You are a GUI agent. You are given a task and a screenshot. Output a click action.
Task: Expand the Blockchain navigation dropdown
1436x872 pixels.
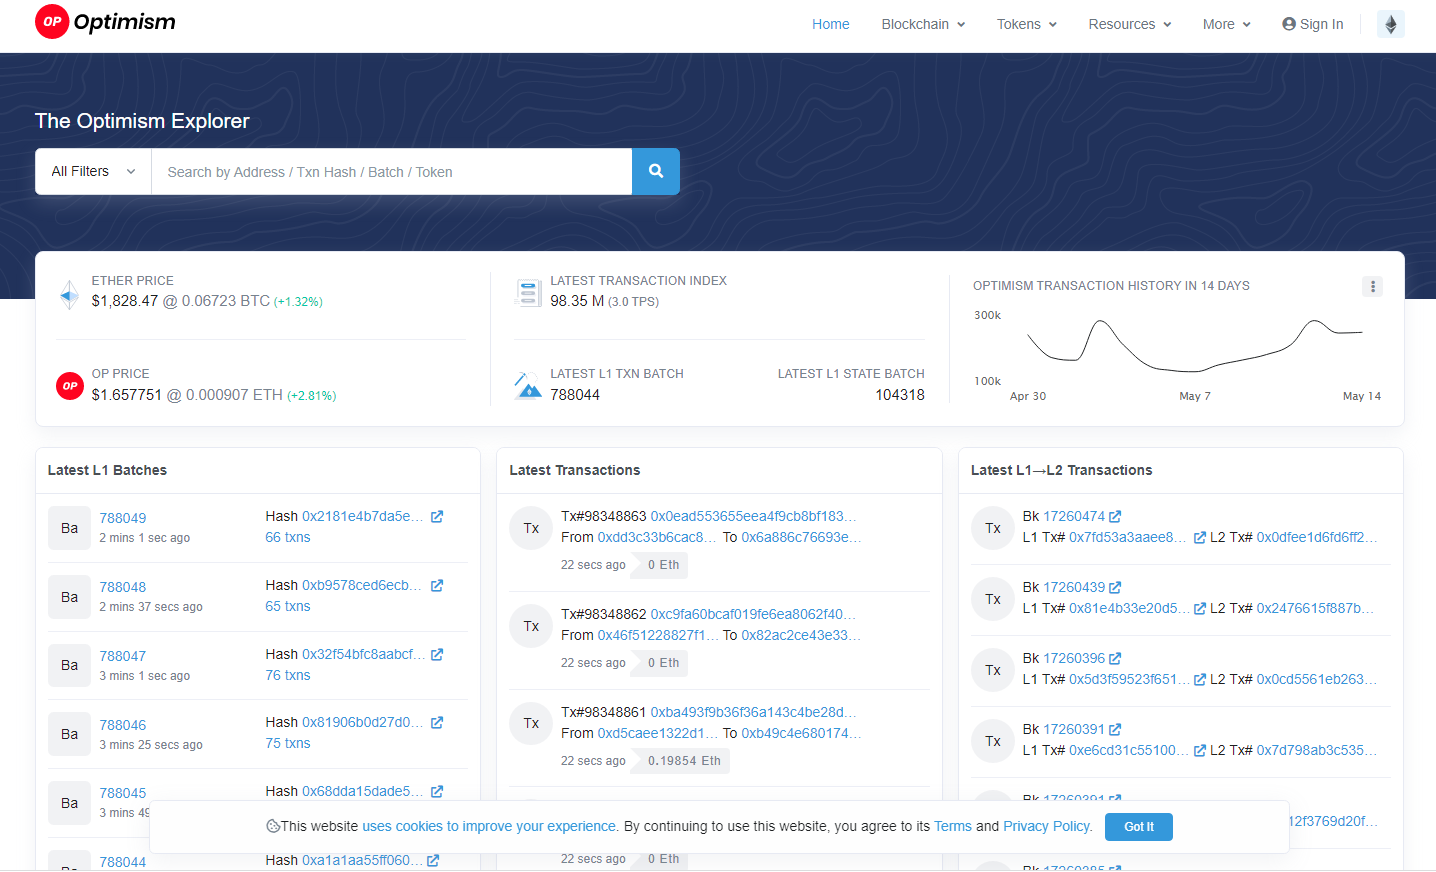922,23
